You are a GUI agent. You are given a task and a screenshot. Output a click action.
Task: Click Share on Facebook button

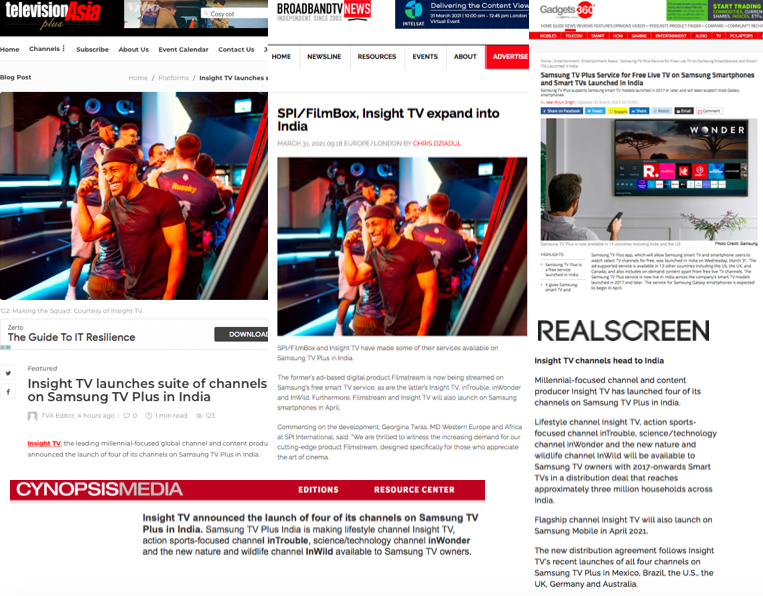562,111
